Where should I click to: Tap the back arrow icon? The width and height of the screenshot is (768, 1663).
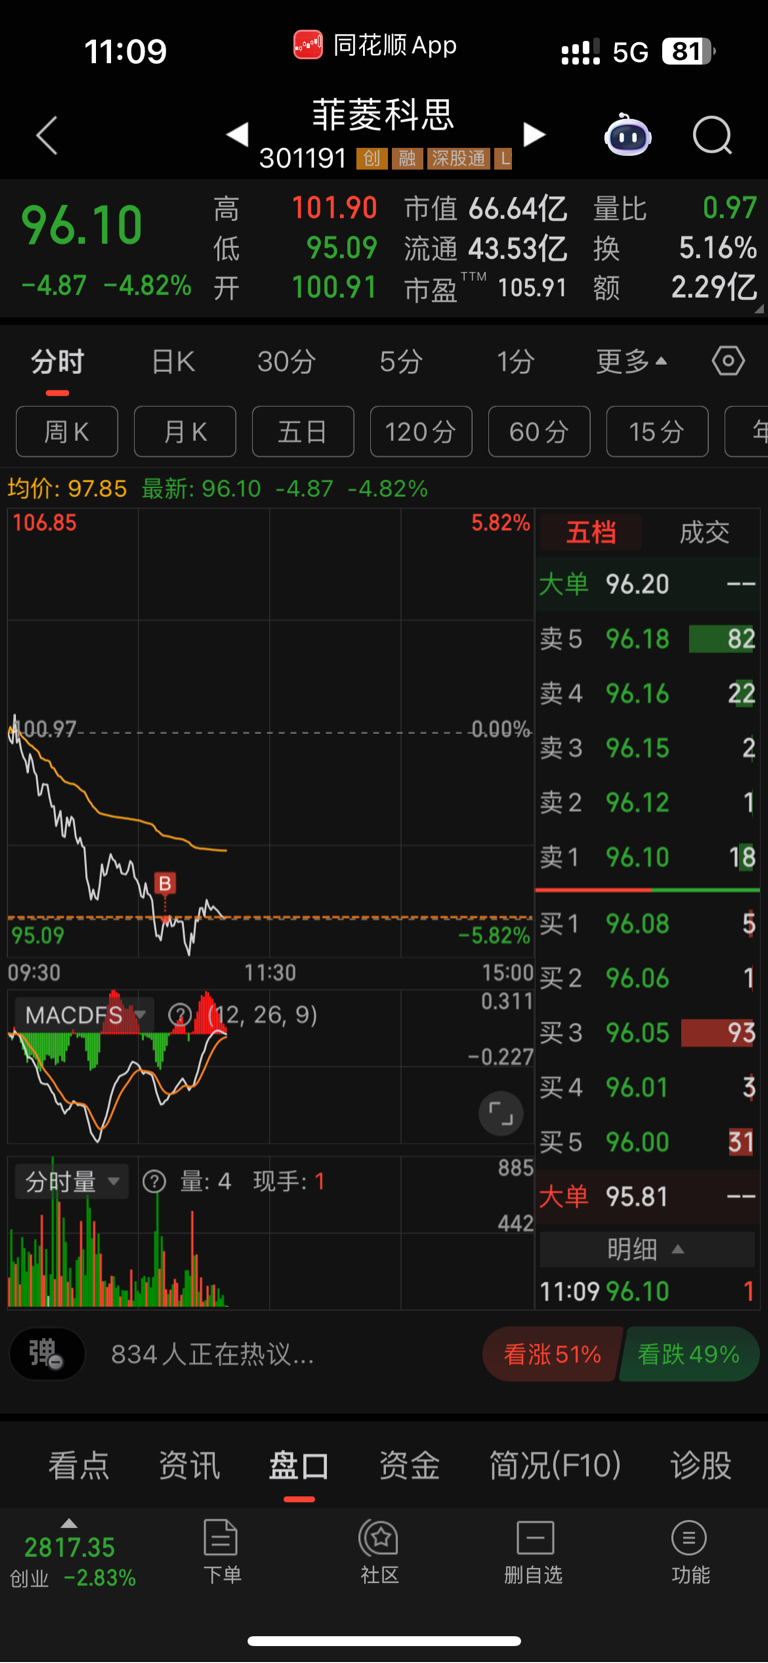47,135
